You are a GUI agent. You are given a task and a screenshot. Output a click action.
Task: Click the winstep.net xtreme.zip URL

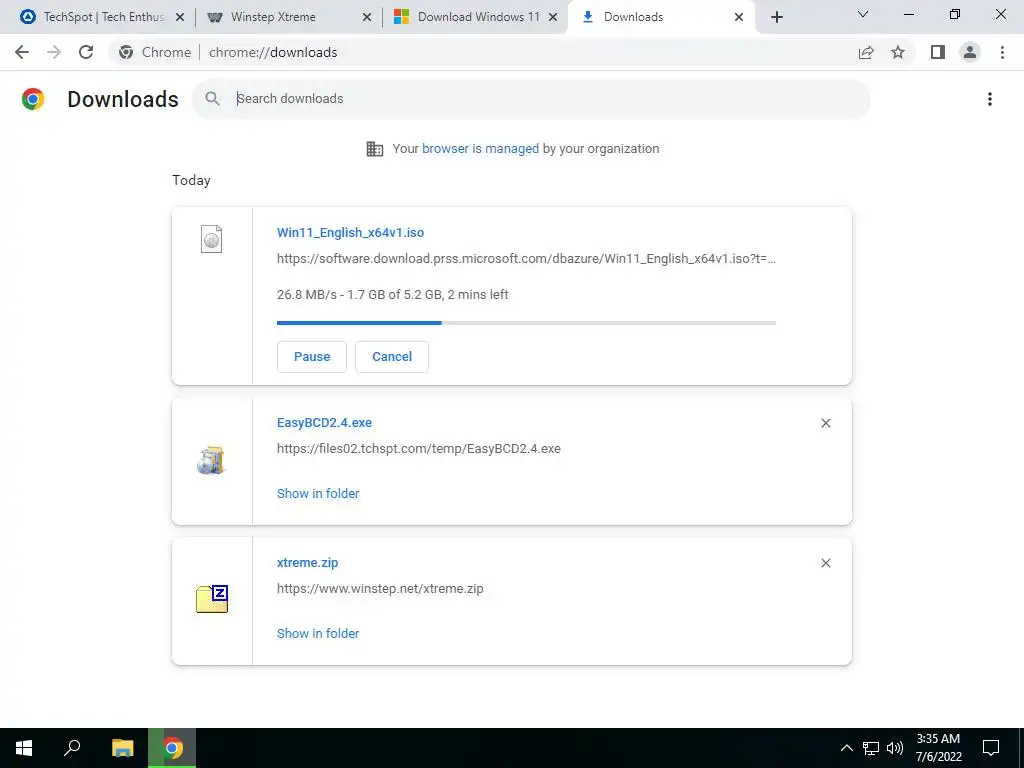(380, 588)
